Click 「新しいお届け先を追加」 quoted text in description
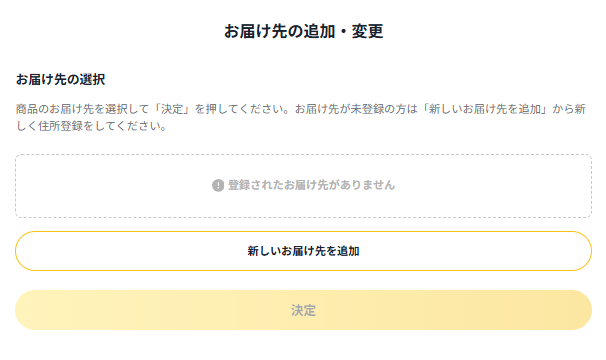Image resolution: width=606 pixels, height=360 pixels. [x=485, y=109]
